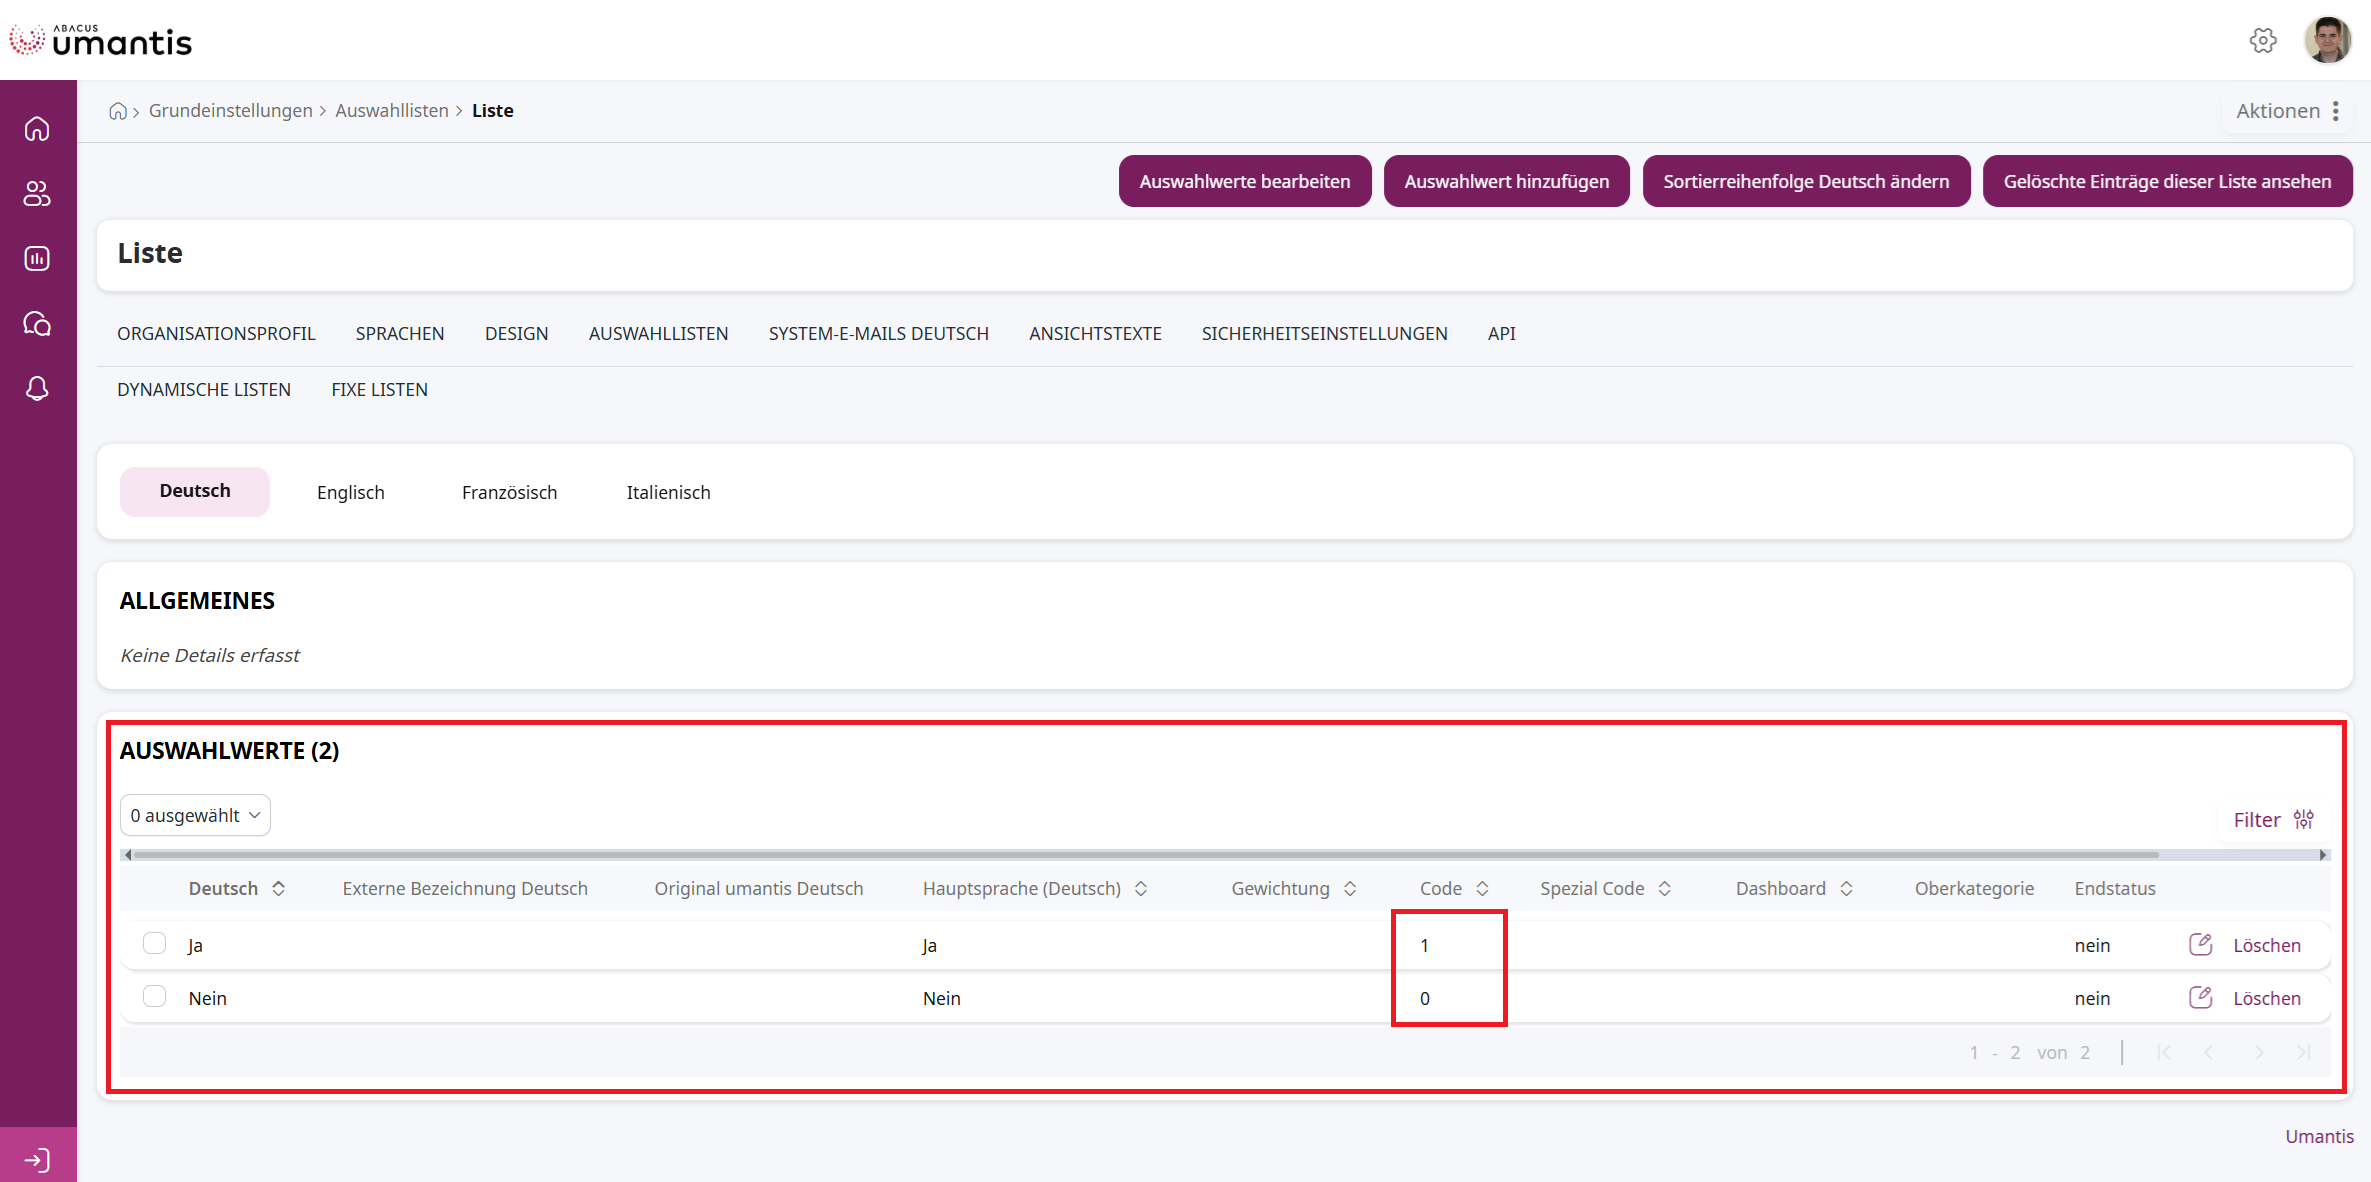
Task: Open the people icon in the sidebar
Action: [x=37, y=194]
